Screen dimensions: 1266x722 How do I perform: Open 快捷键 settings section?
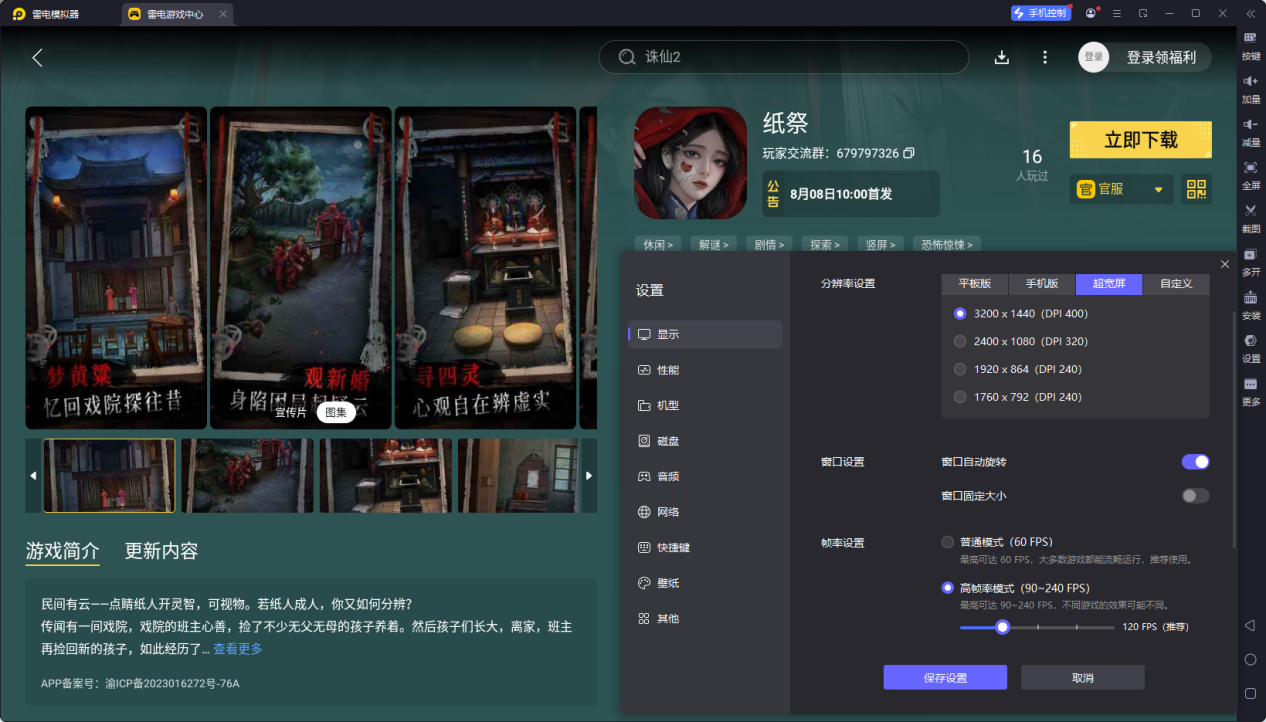pyautogui.click(x=705, y=548)
